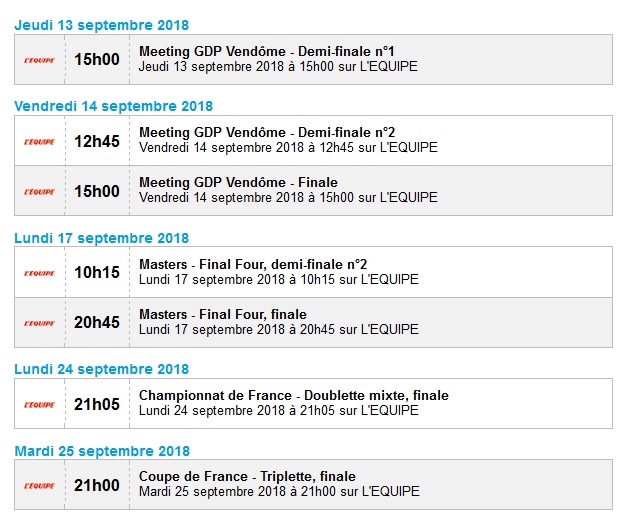Open Championnat de France - Doublette mixte, finale
This screenshot has width=622, height=524.
(x=294, y=396)
